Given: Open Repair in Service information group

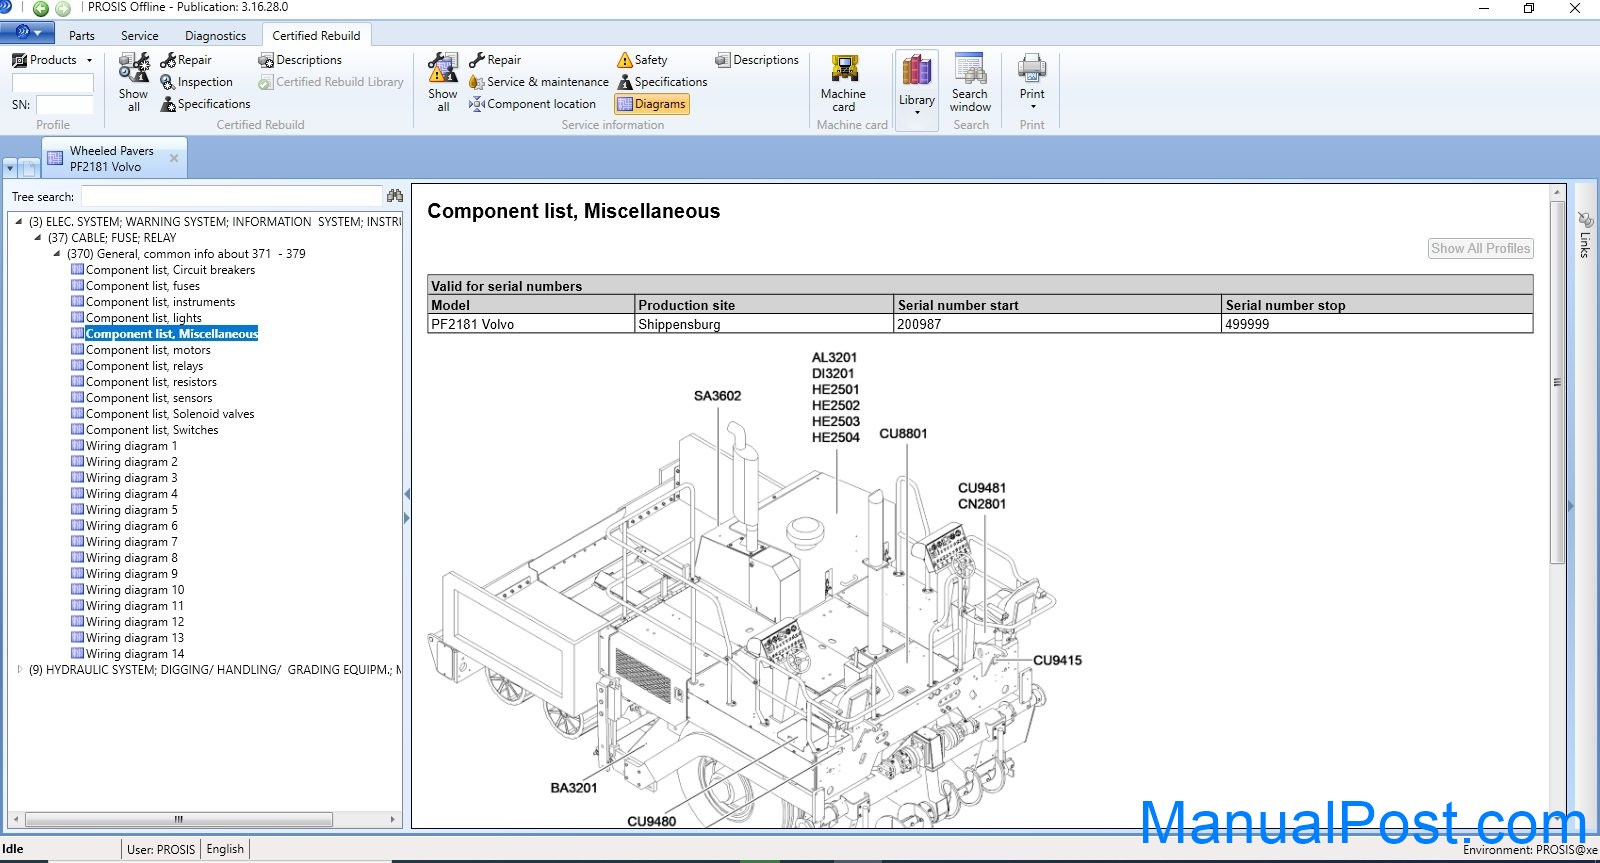Looking at the screenshot, I should [495, 60].
